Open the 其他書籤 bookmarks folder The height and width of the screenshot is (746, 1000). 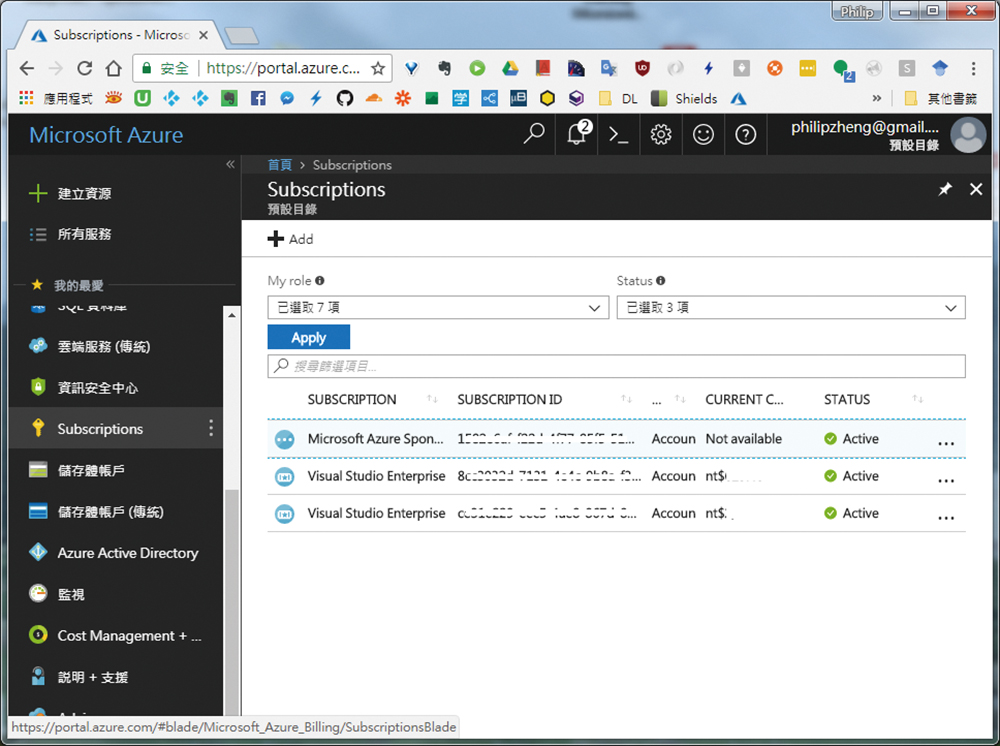pyautogui.click(x=941, y=98)
